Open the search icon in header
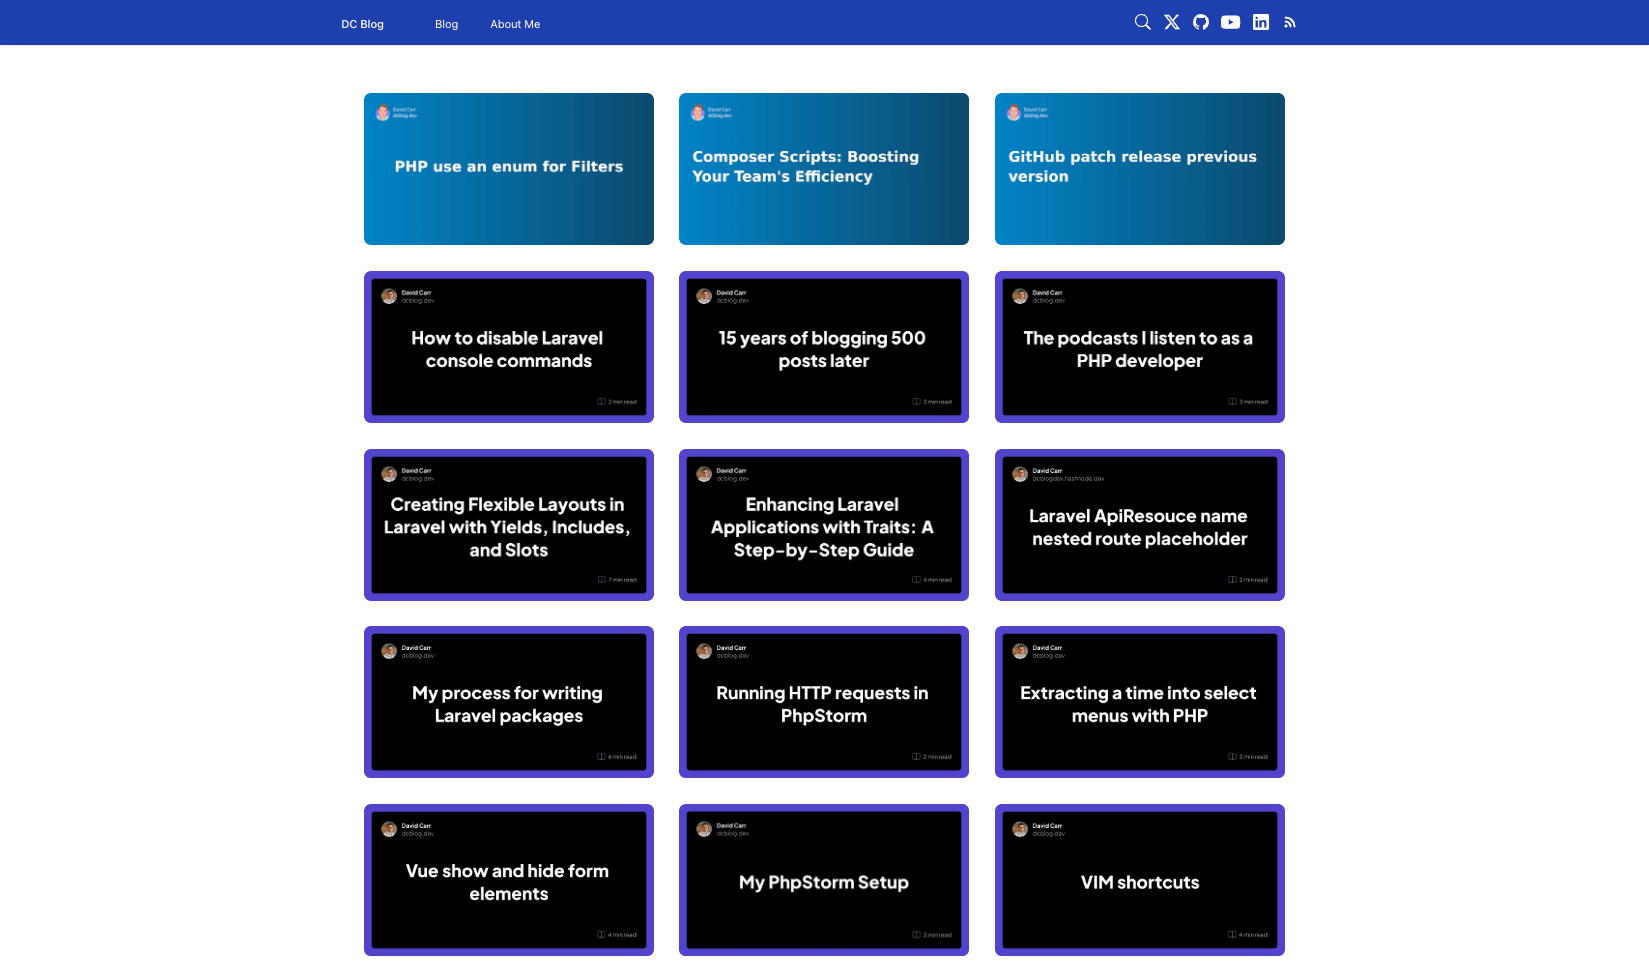Screen dimensions: 1649x973 tap(1142, 22)
